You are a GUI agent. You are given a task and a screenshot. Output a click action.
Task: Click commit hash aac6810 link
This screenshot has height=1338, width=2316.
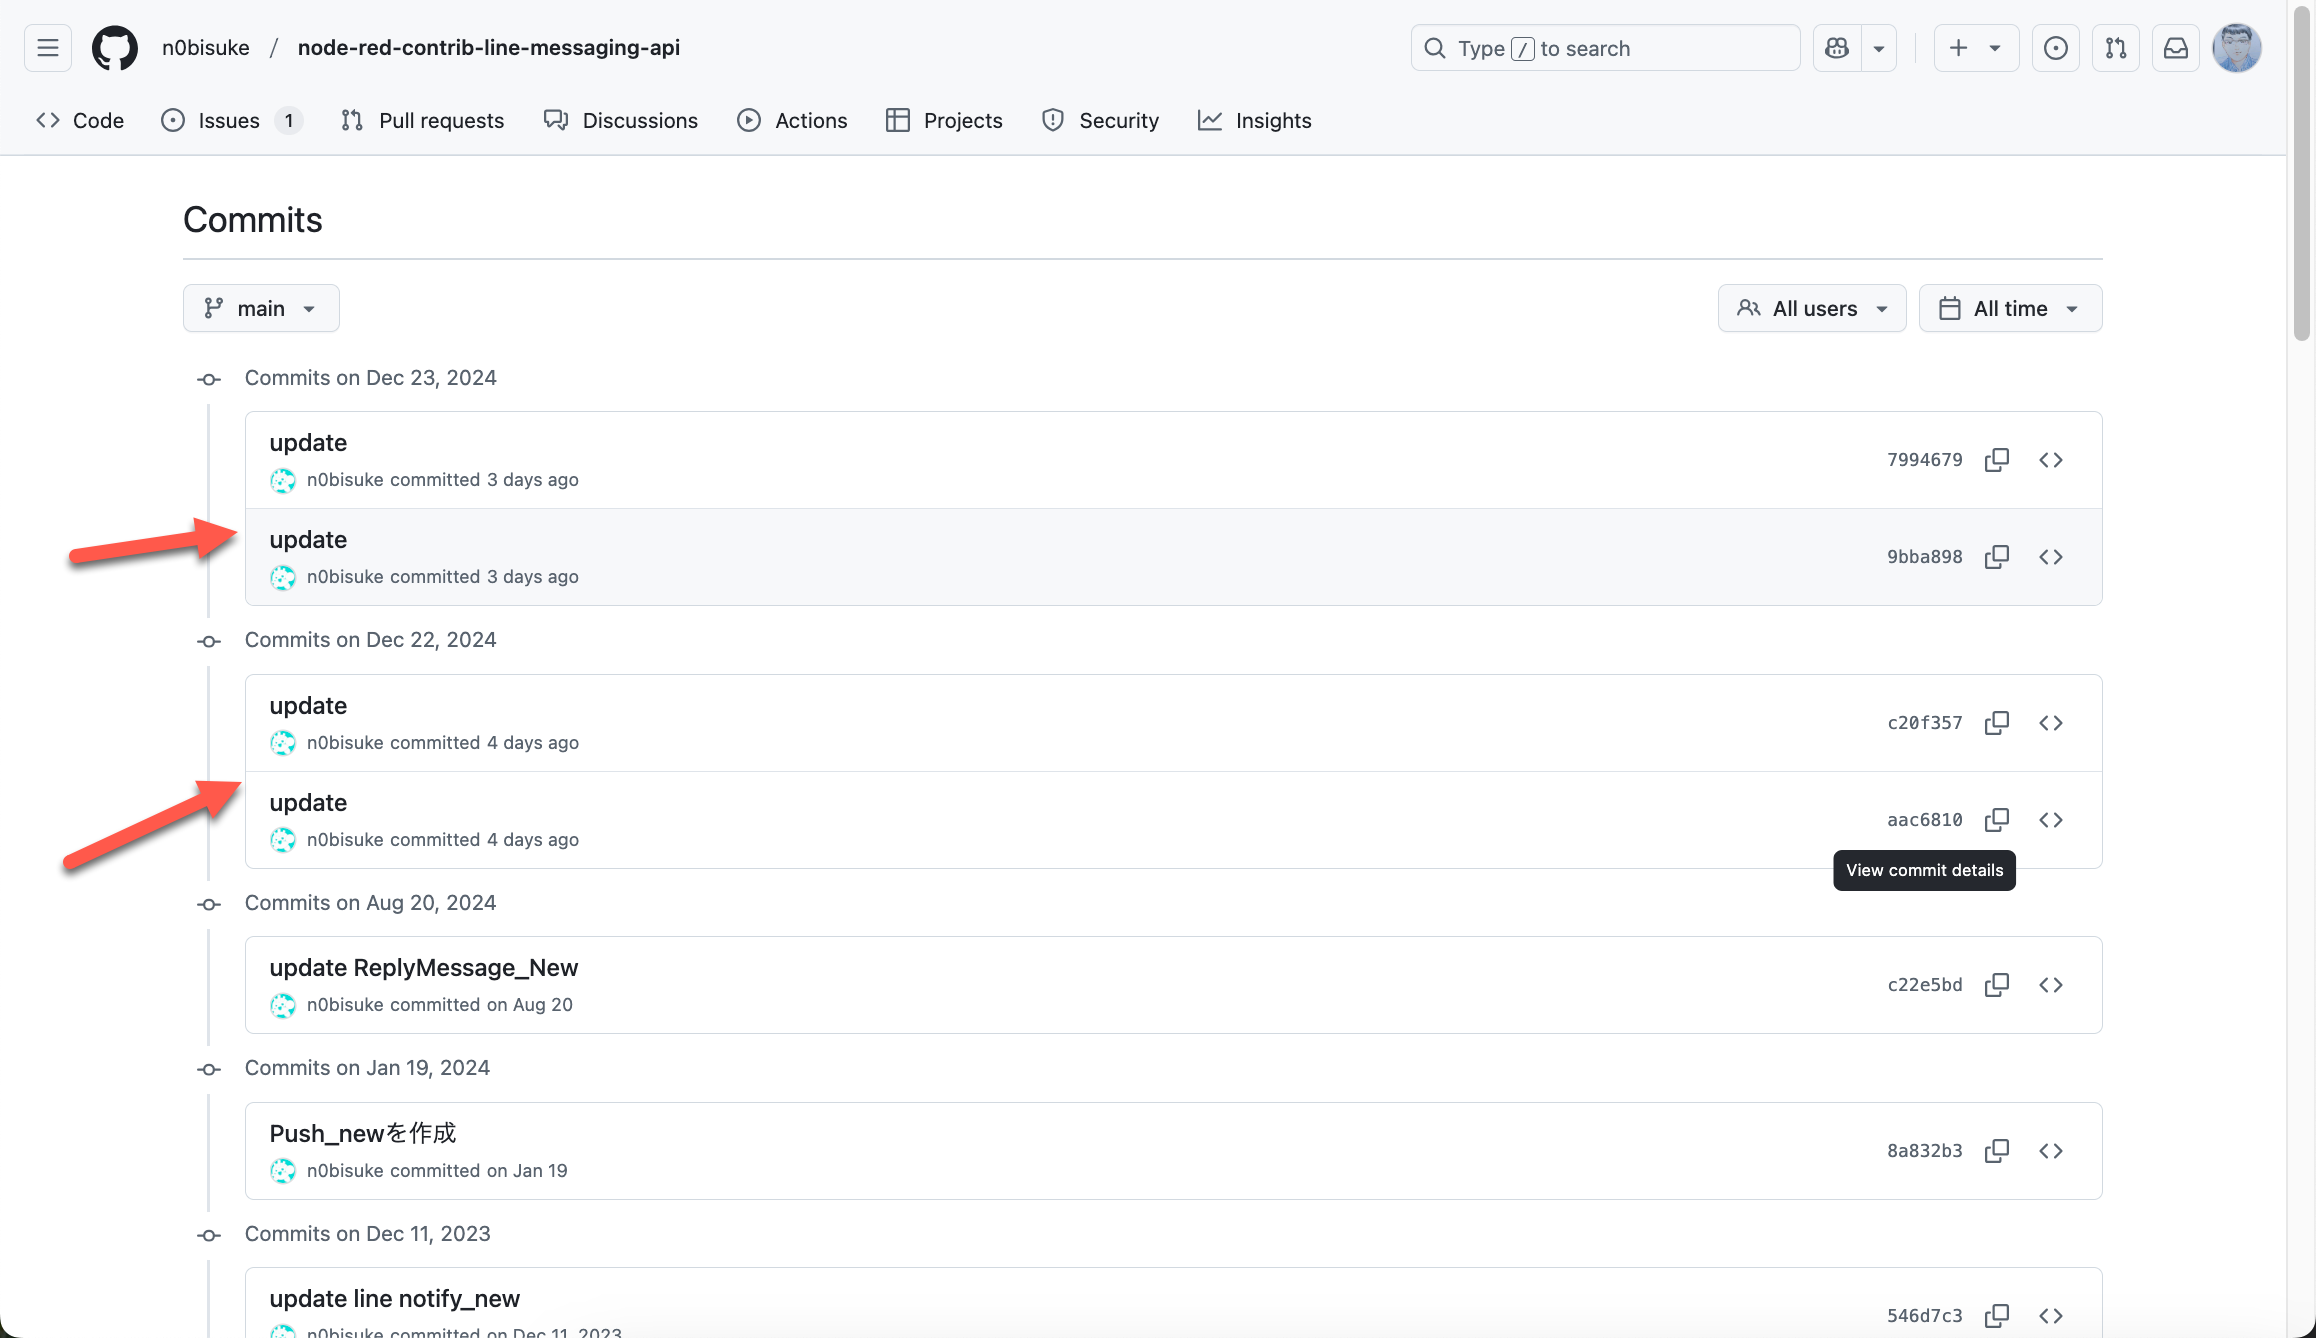[1924, 820]
